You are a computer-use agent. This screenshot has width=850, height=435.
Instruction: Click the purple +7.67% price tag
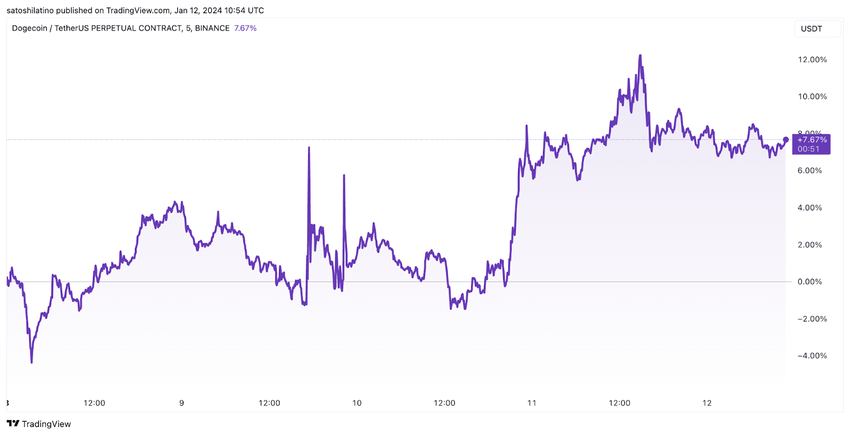[x=812, y=144]
